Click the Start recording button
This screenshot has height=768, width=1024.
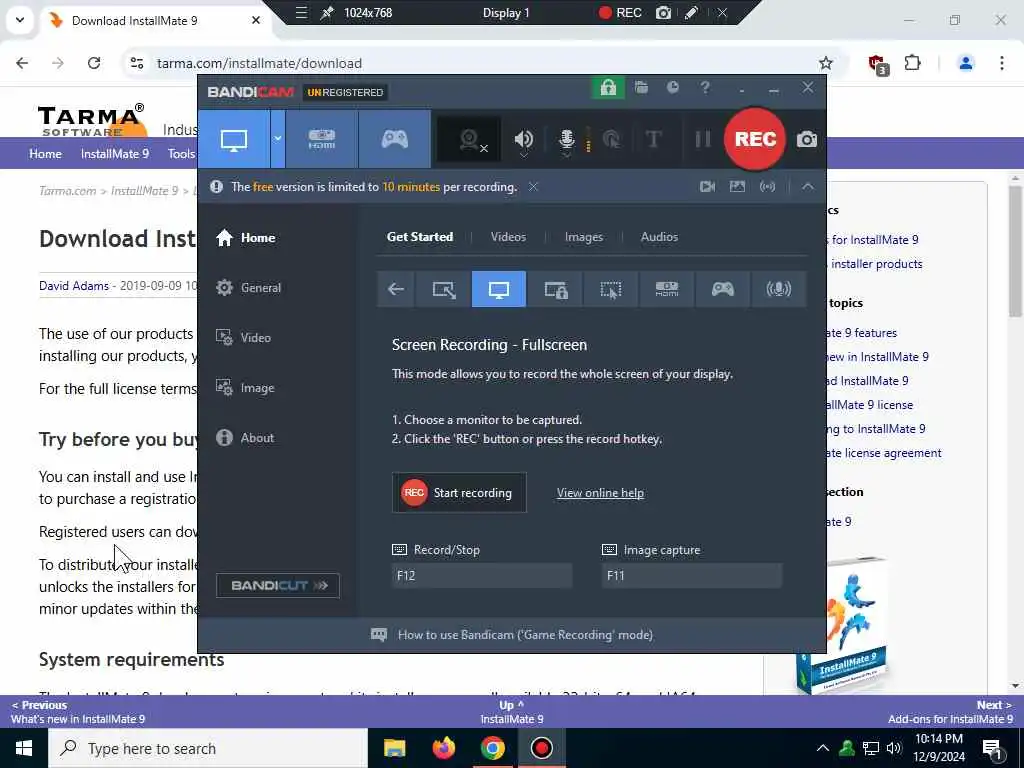pyautogui.click(x=459, y=493)
